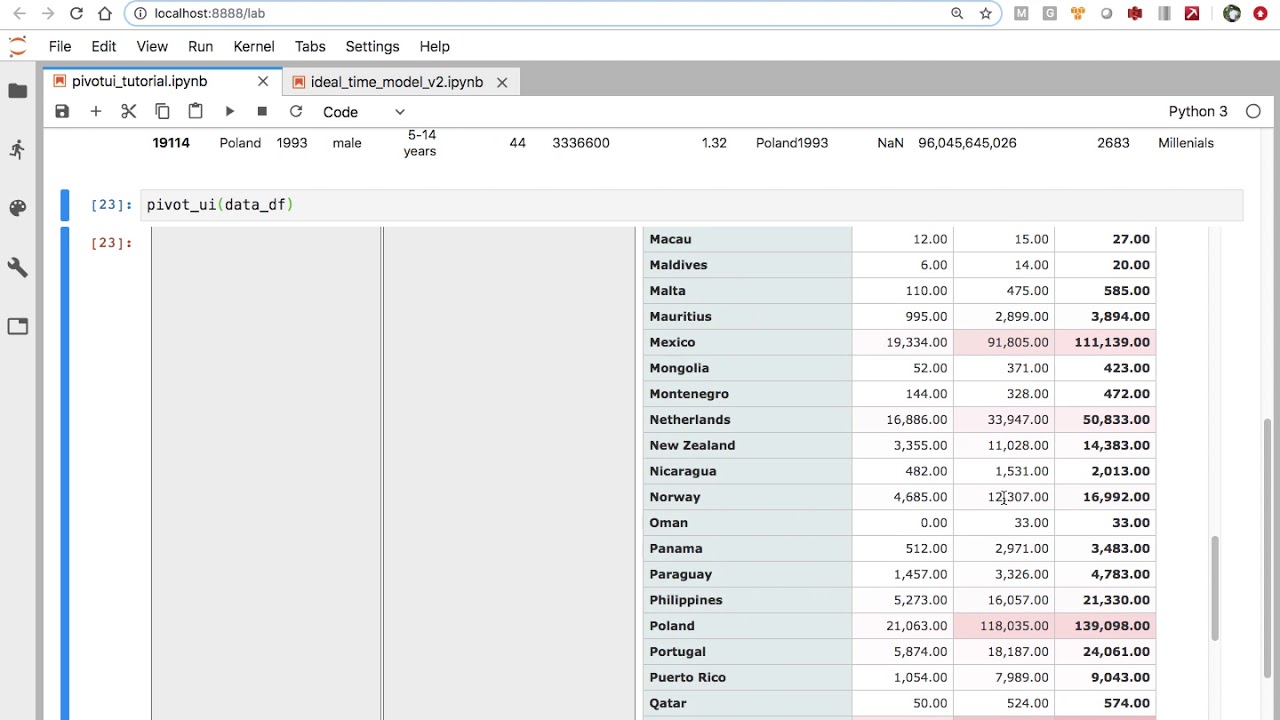Open the browser zoom magnifier icon
The height and width of the screenshot is (720, 1280).
pyautogui.click(x=957, y=14)
